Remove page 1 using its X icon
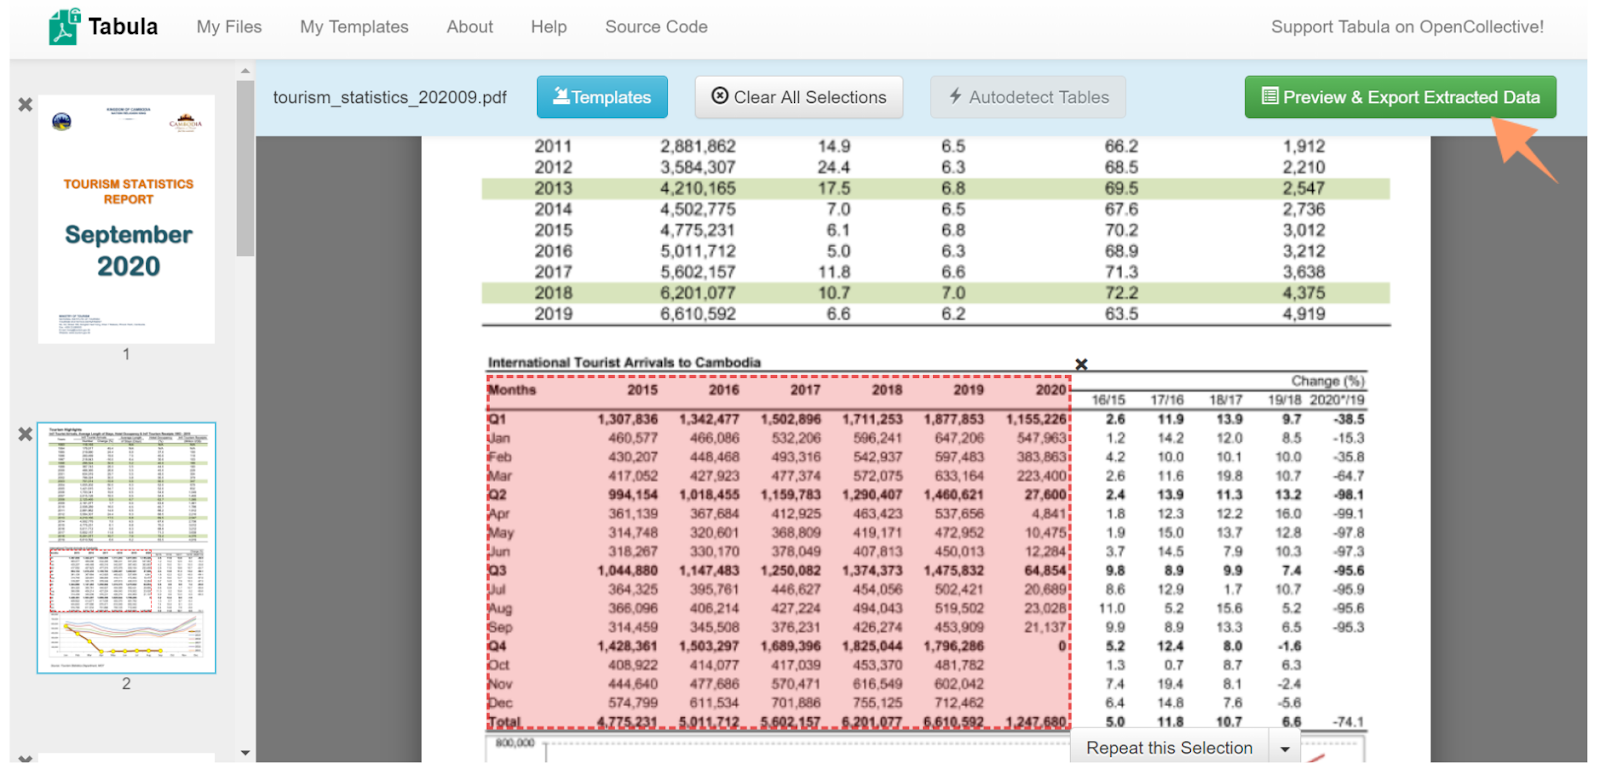 click(x=25, y=104)
